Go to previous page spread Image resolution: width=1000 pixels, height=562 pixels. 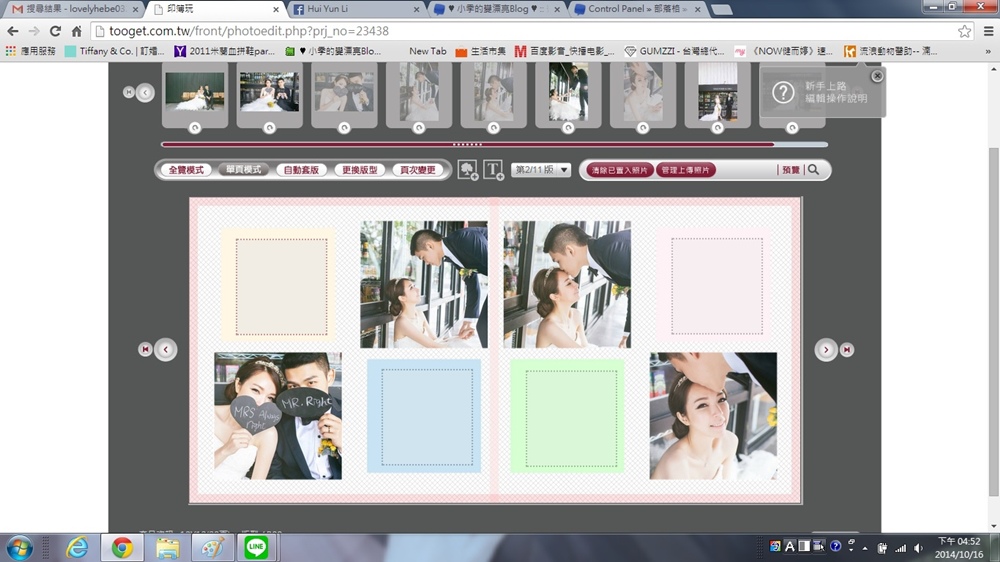point(166,350)
